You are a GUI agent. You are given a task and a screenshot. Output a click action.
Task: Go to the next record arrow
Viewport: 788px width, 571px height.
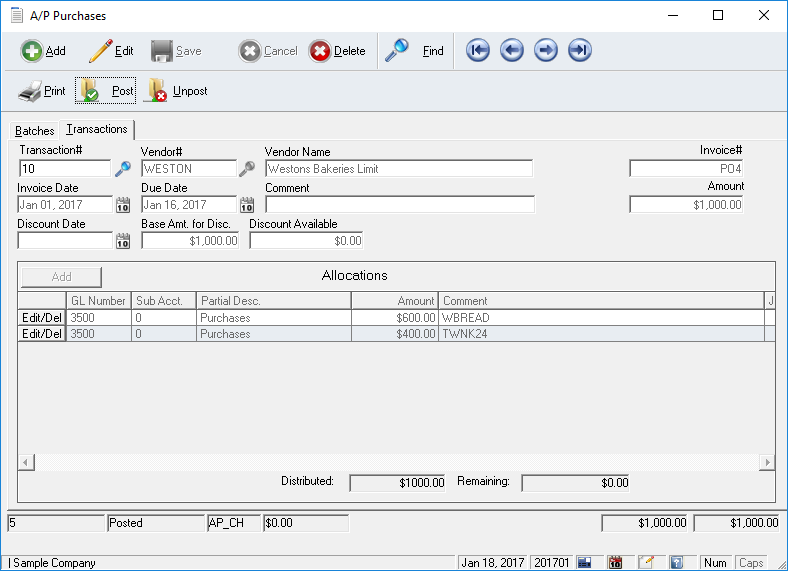tap(545, 51)
